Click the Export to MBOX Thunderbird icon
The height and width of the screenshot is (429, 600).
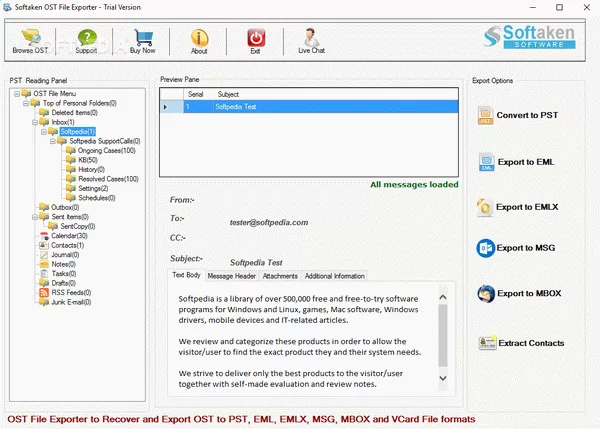click(486, 294)
